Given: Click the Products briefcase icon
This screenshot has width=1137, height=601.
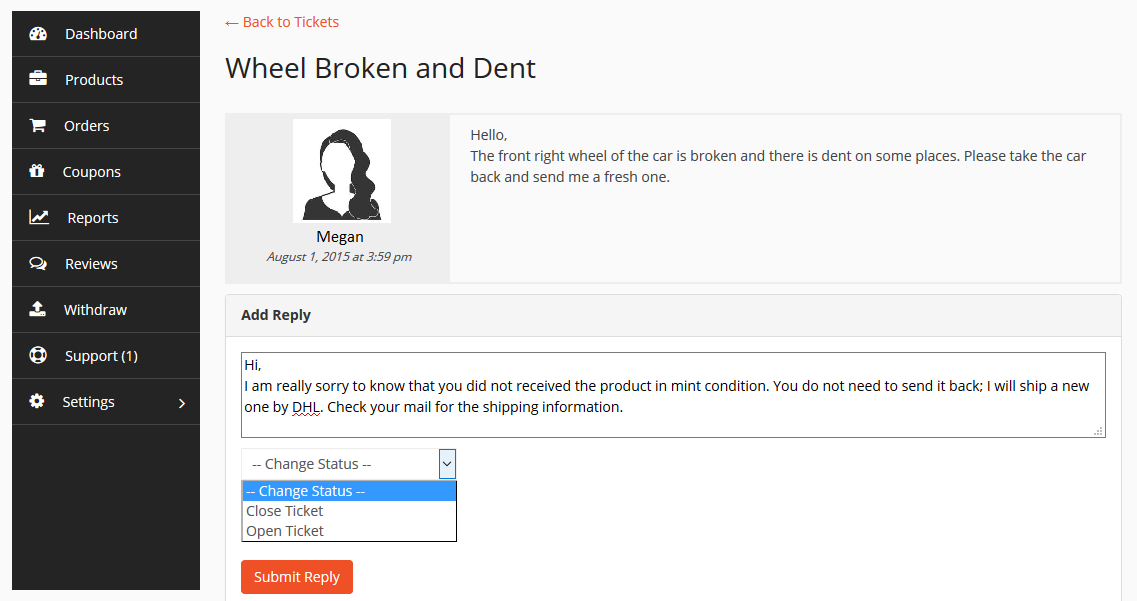Looking at the screenshot, I should point(38,78).
